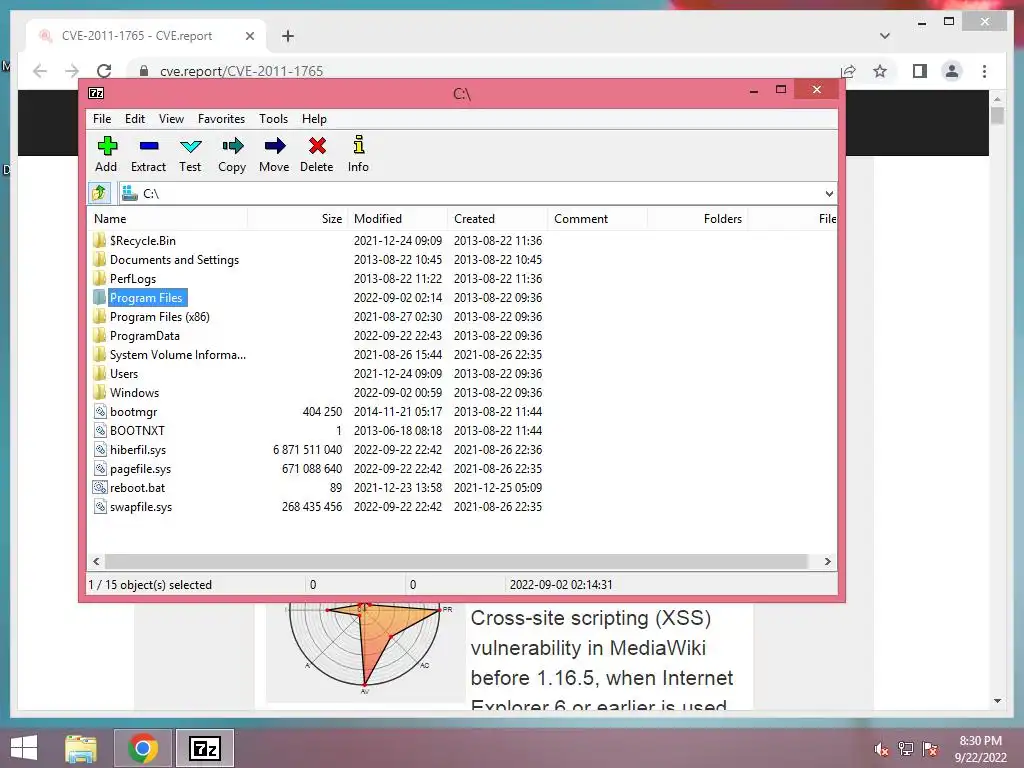Click the left scroll arrow in file list
The width and height of the screenshot is (1024, 768).
[x=97, y=562]
